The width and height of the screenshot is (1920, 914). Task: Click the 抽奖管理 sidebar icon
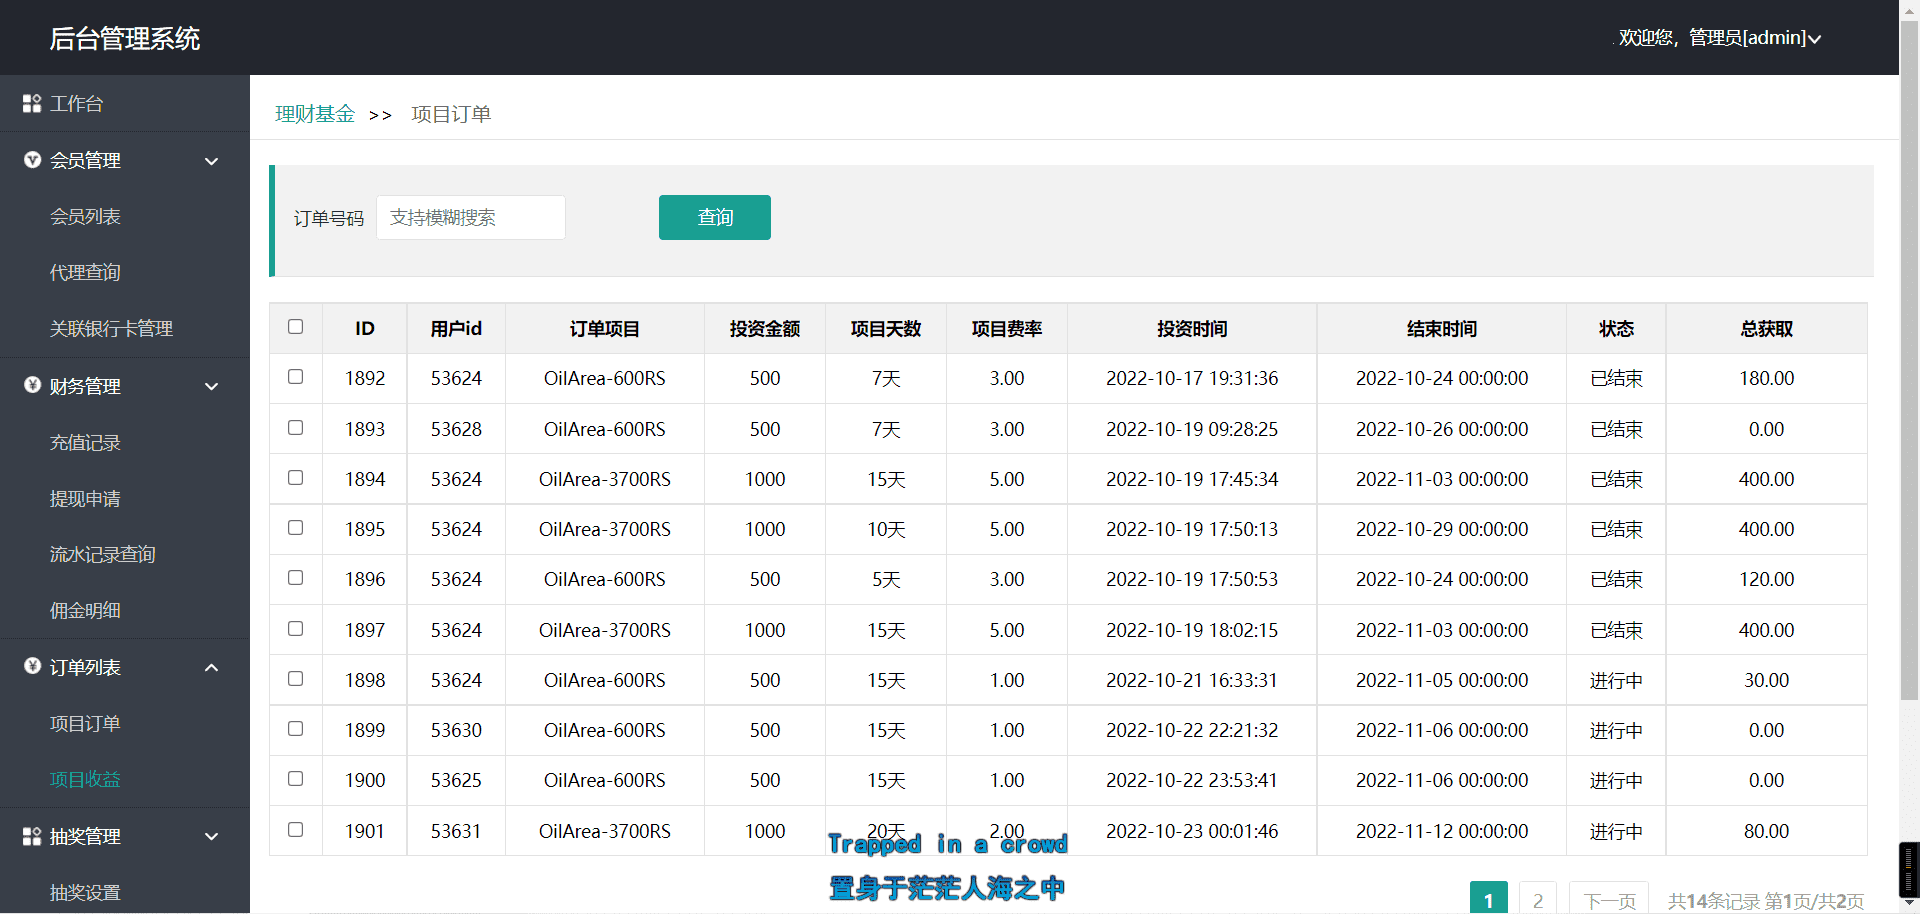[x=32, y=836]
